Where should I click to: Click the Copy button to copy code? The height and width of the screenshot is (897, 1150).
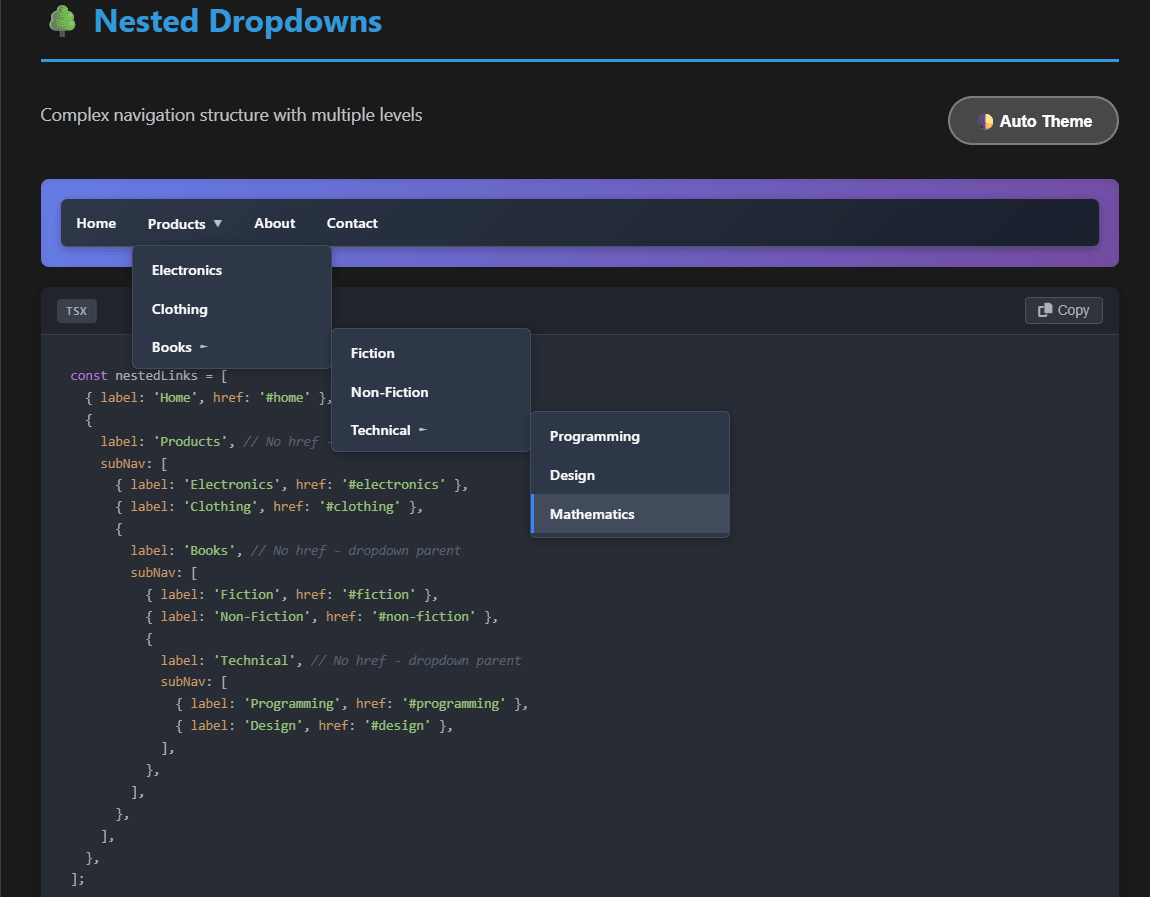(x=1063, y=310)
